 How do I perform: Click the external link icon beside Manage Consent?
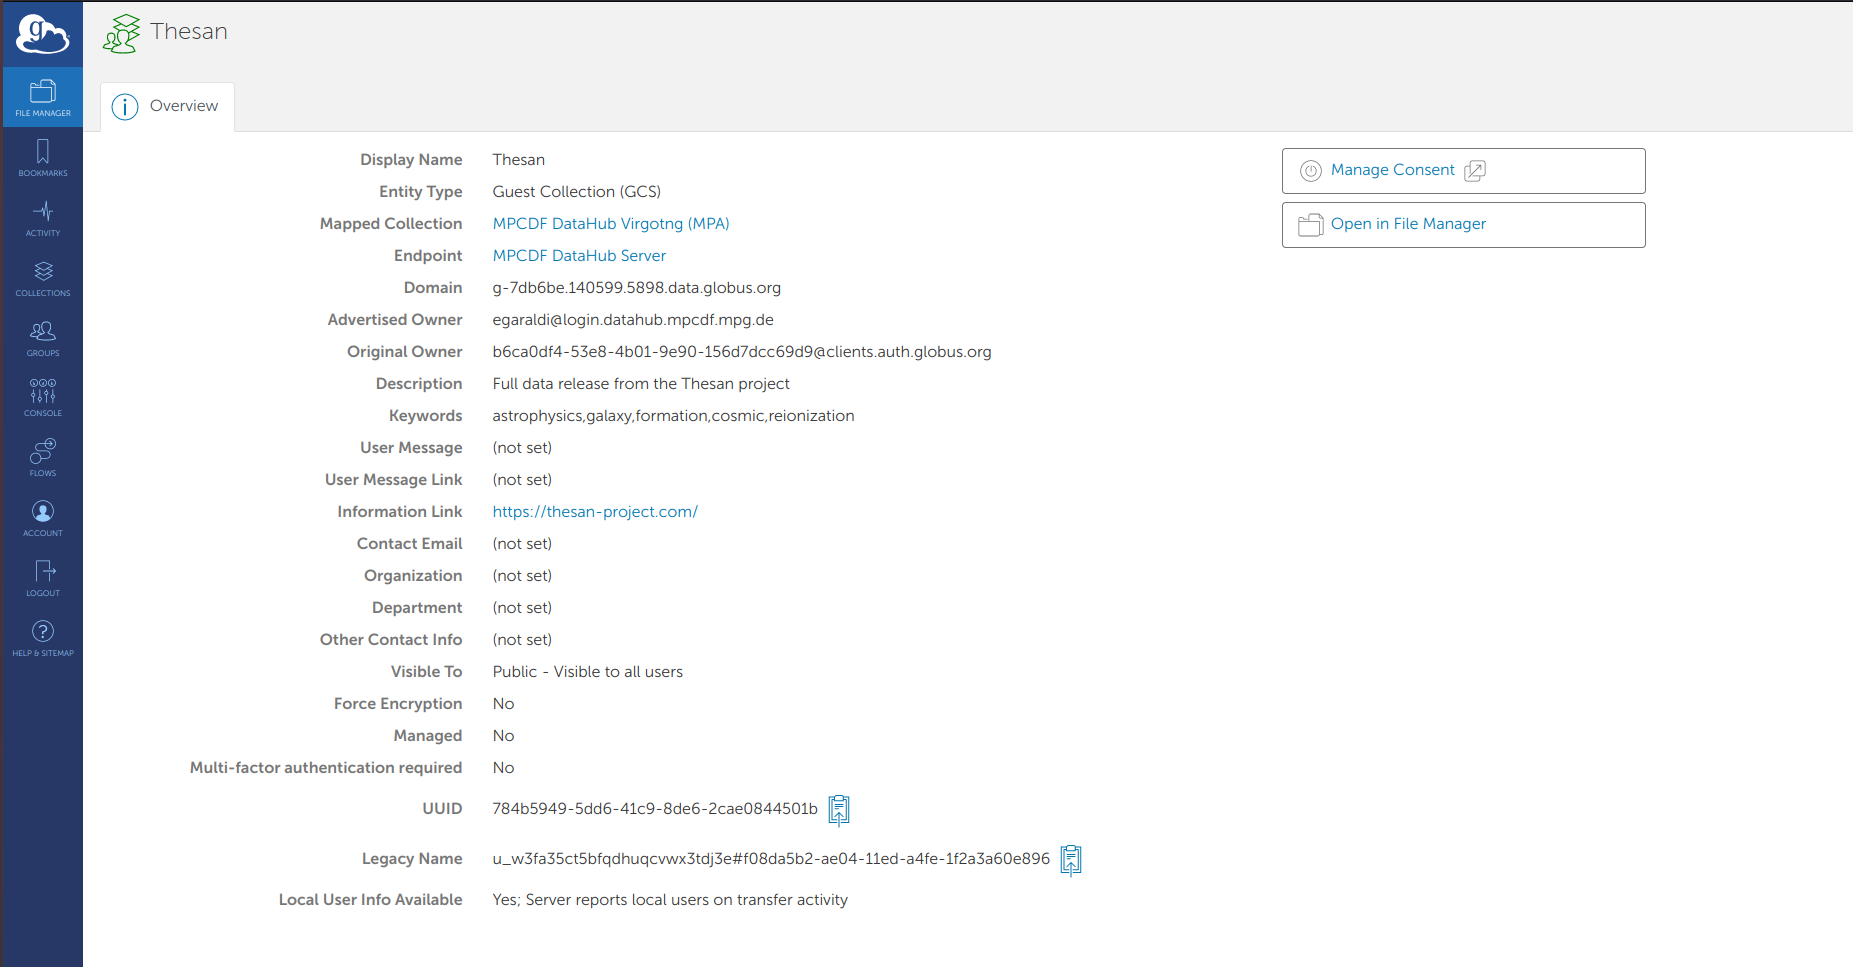tap(1475, 171)
